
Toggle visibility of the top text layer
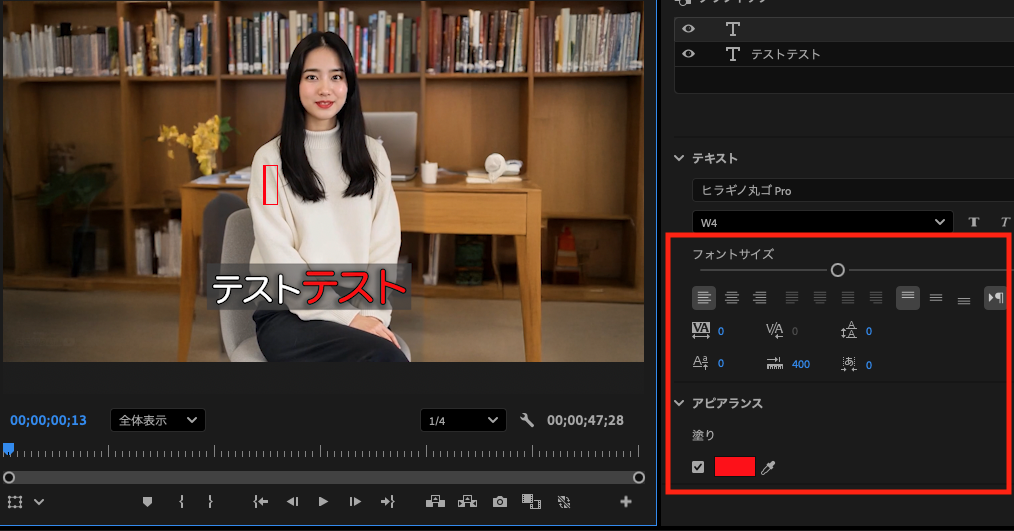[x=688, y=29]
